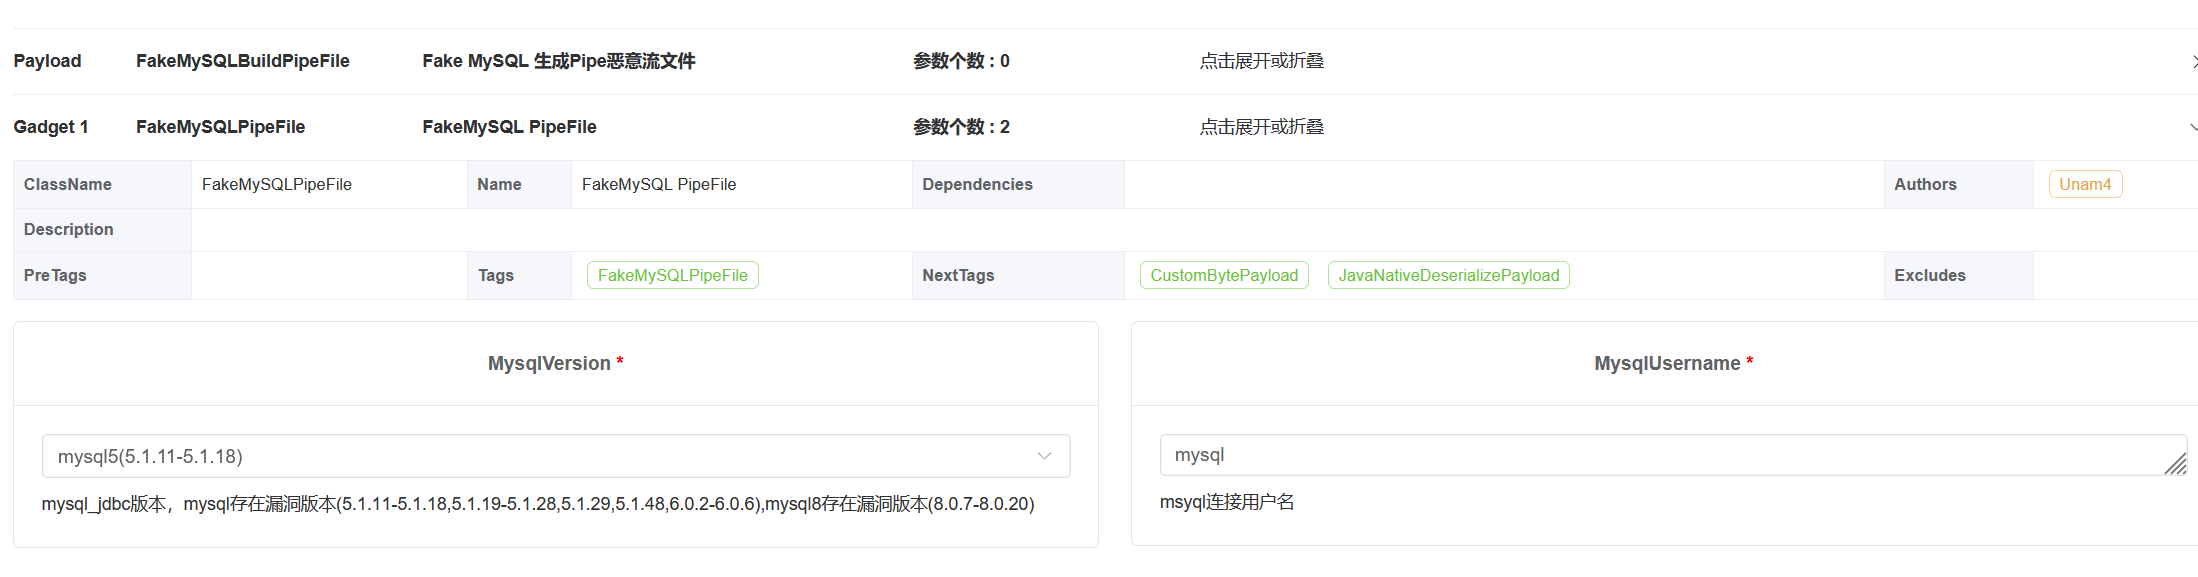Focus the MysqlUsername text field

pyautogui.click(x=1660, y=455)
